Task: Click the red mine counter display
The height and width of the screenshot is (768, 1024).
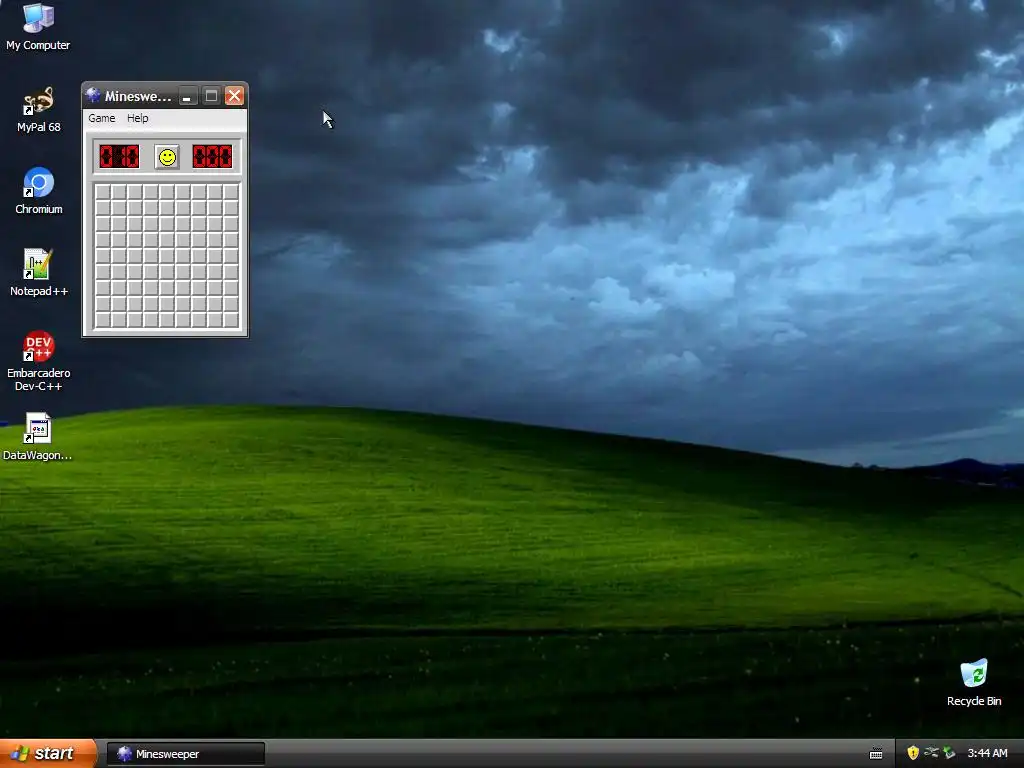Action: point(120,157)
